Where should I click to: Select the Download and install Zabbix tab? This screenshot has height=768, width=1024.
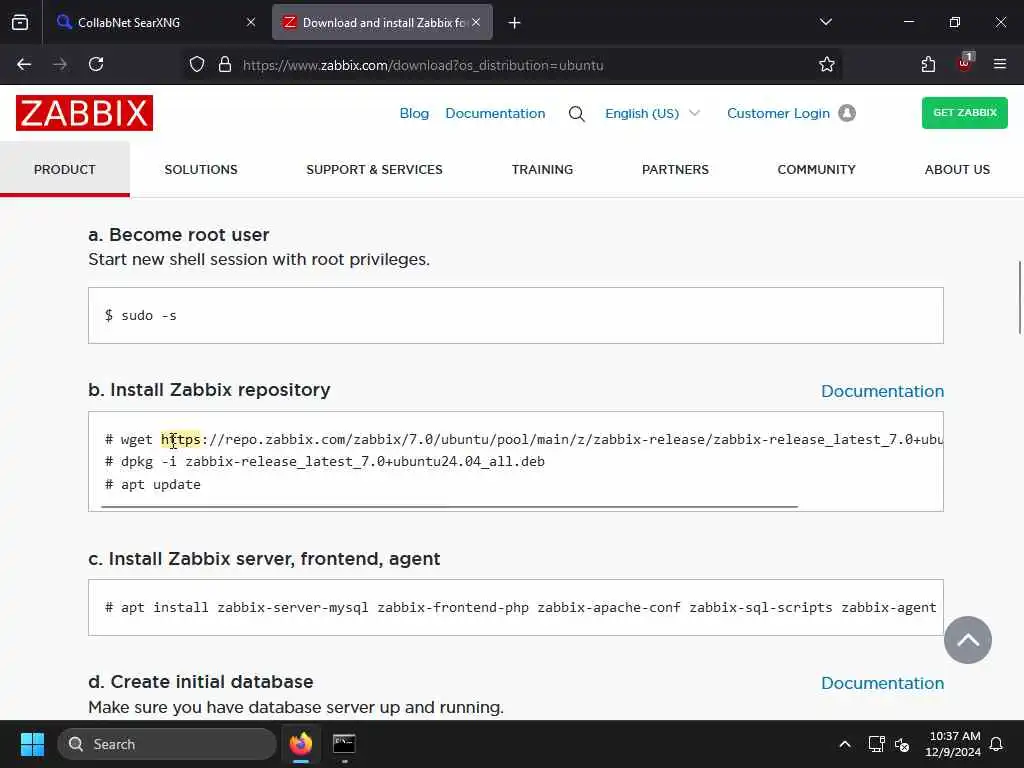click(382, 22)
